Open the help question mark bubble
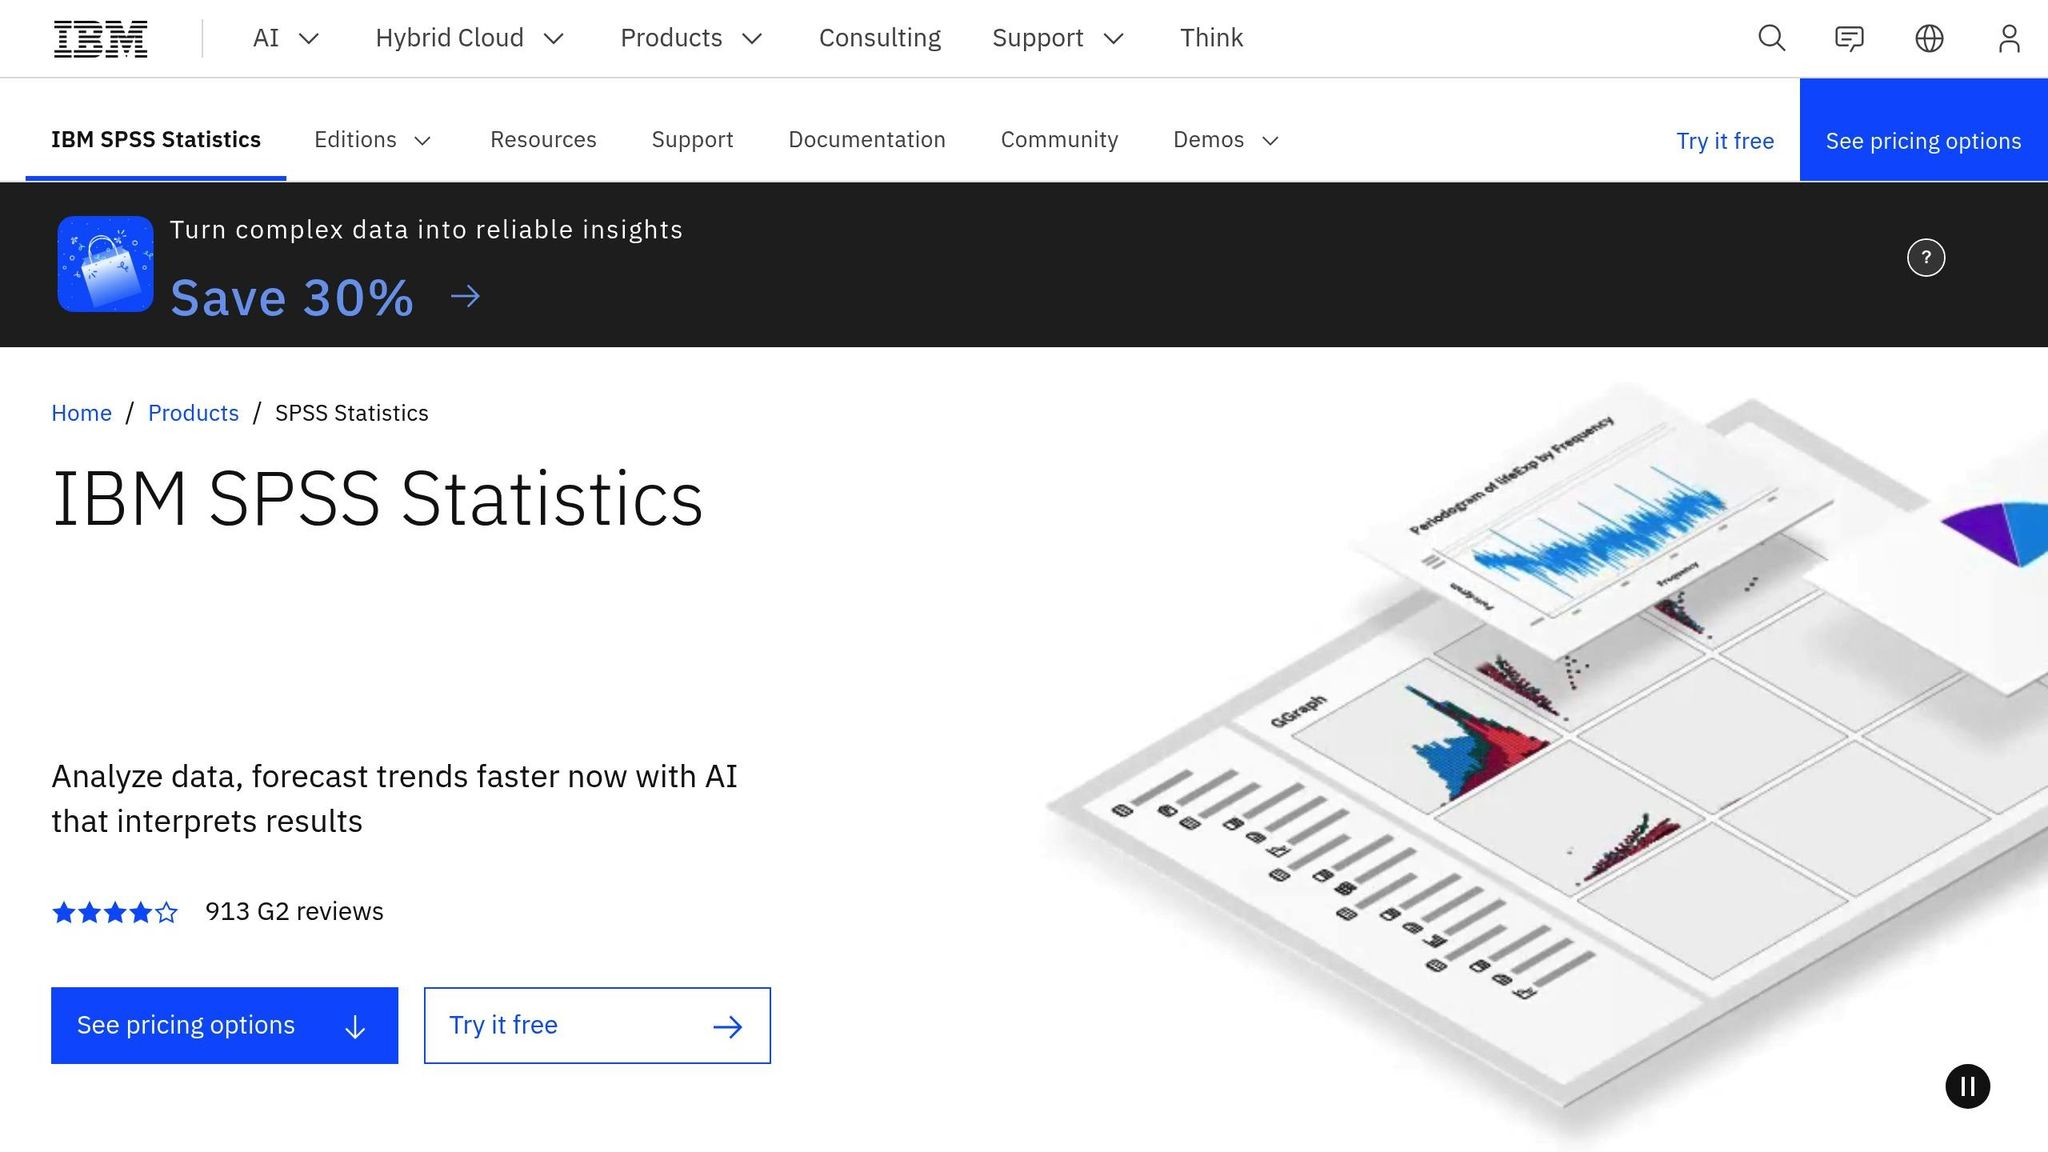This screenshot has height=1152, width=2048. pos(1925,257)
